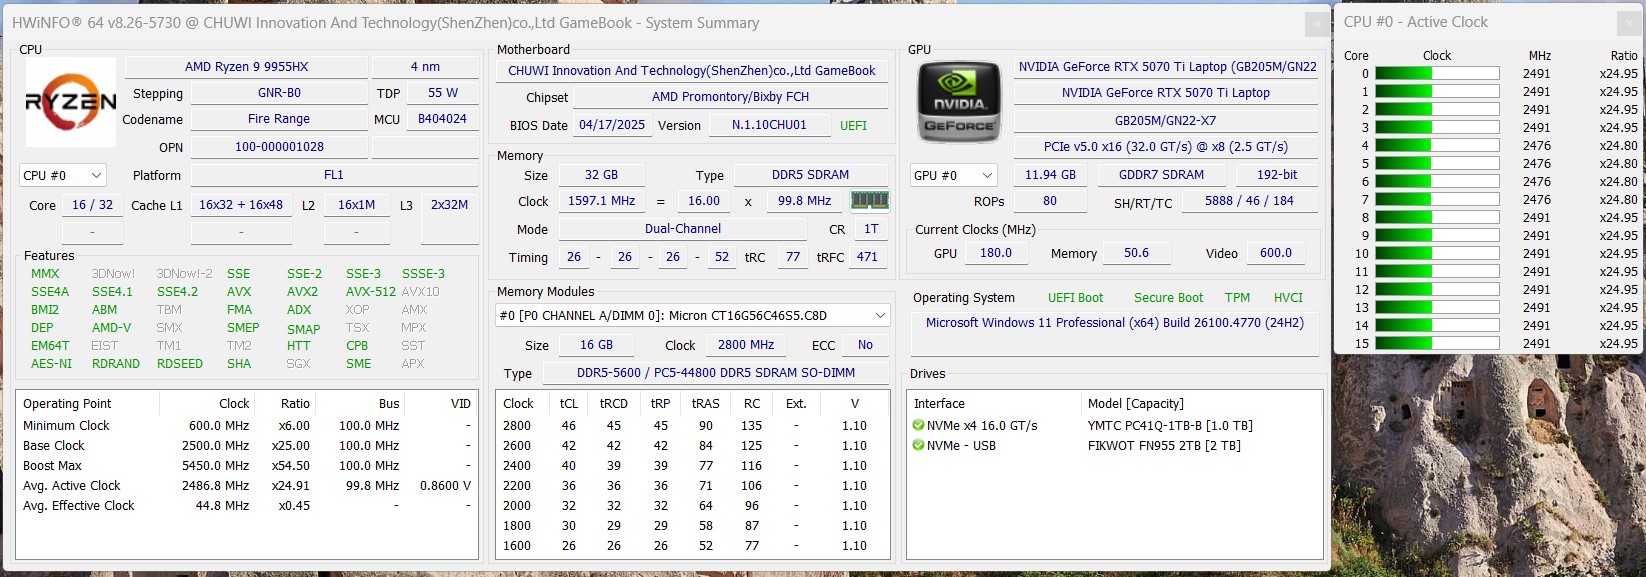Screen dimensions: 1646x577
Task: Click the Platform FL1 field
Action: pos(334,175)
